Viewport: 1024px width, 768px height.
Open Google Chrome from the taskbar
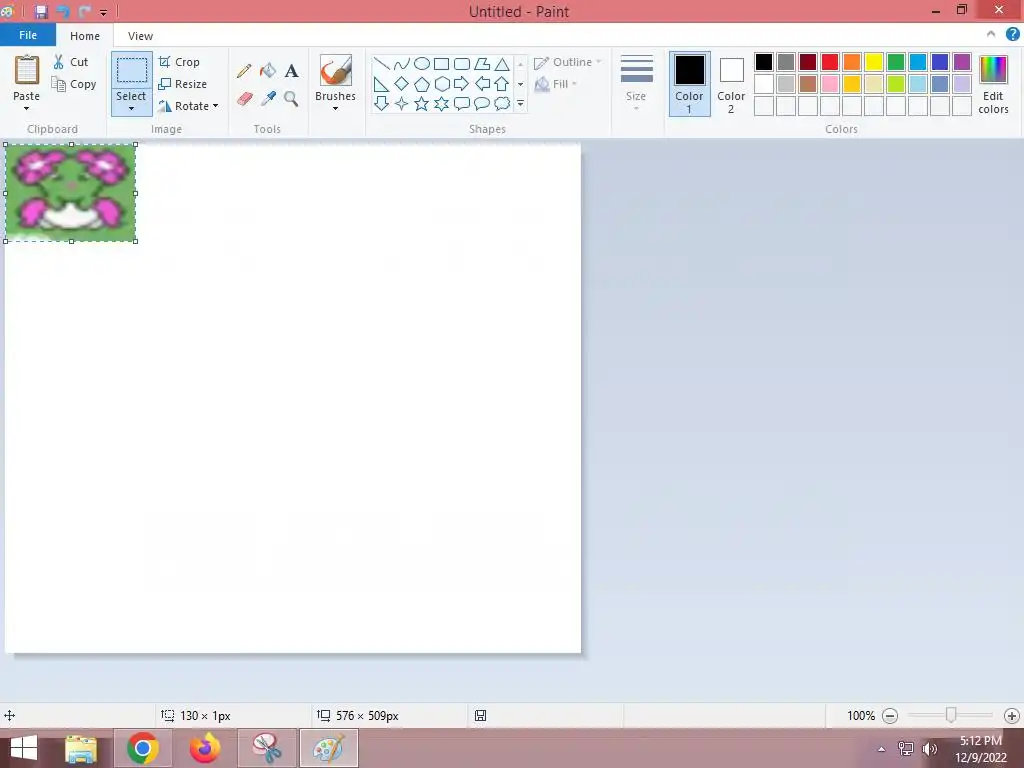click(143, 748)
